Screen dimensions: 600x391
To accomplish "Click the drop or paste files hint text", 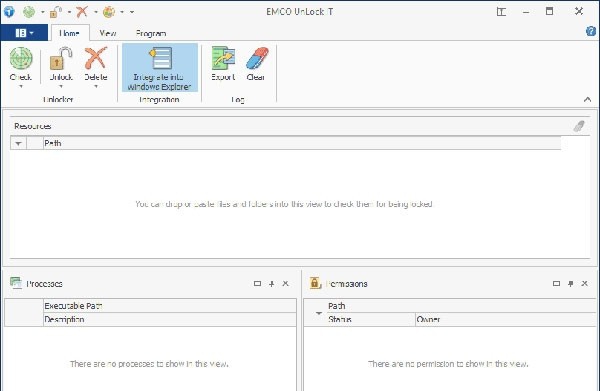I will tap(284, 204).
